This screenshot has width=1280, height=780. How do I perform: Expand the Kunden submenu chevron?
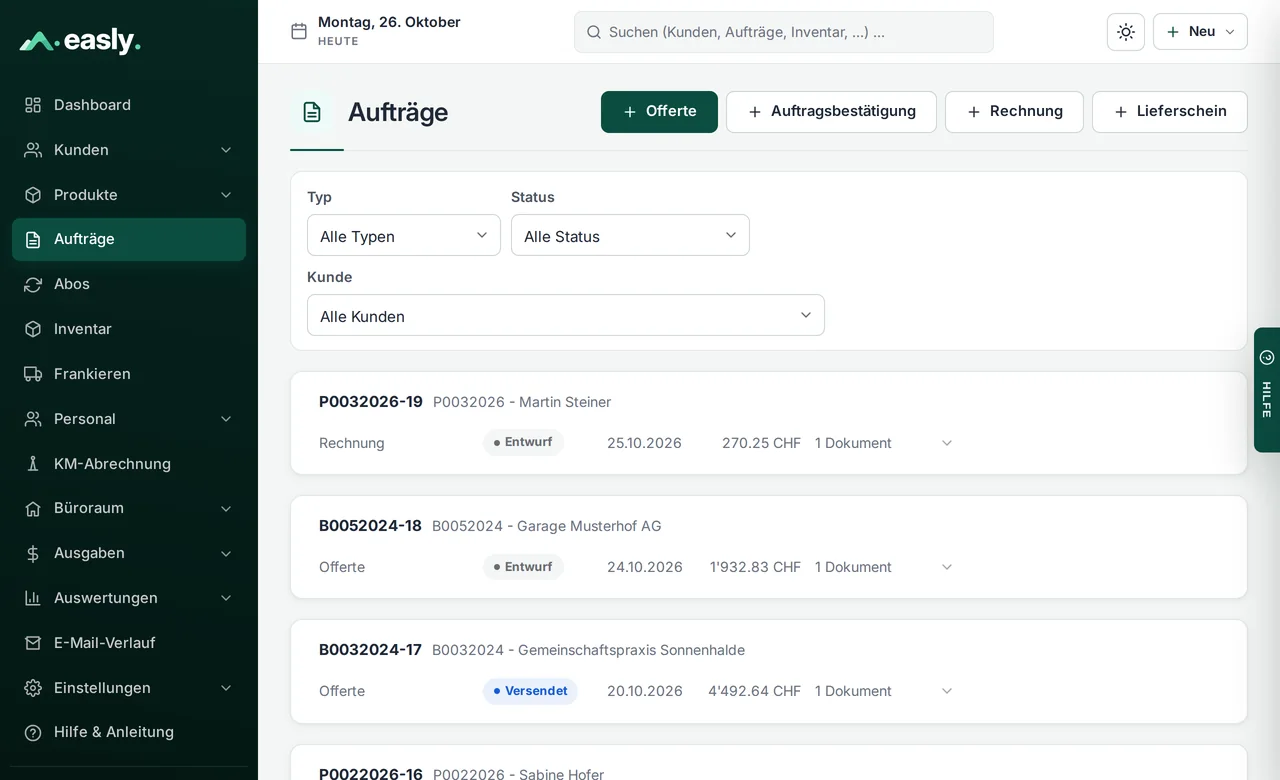[226, 150]
